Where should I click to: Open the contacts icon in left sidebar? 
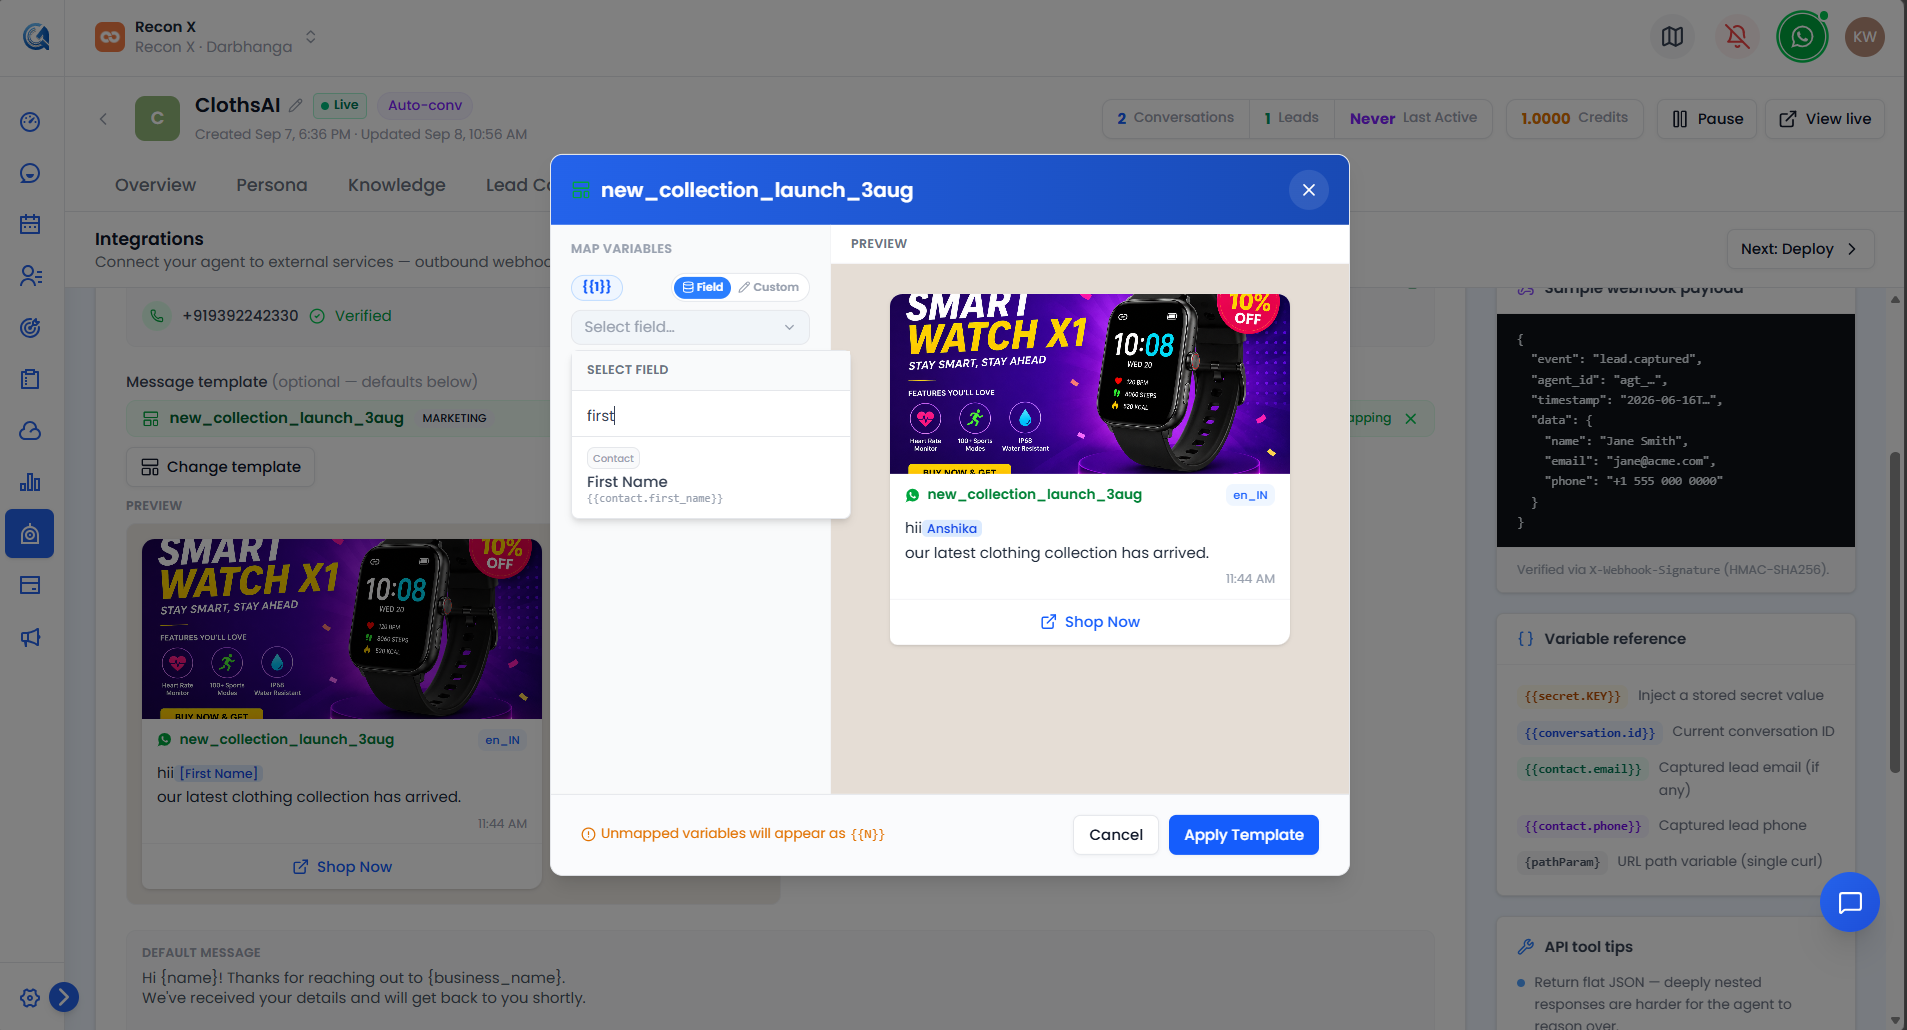(x=30, y=276)
